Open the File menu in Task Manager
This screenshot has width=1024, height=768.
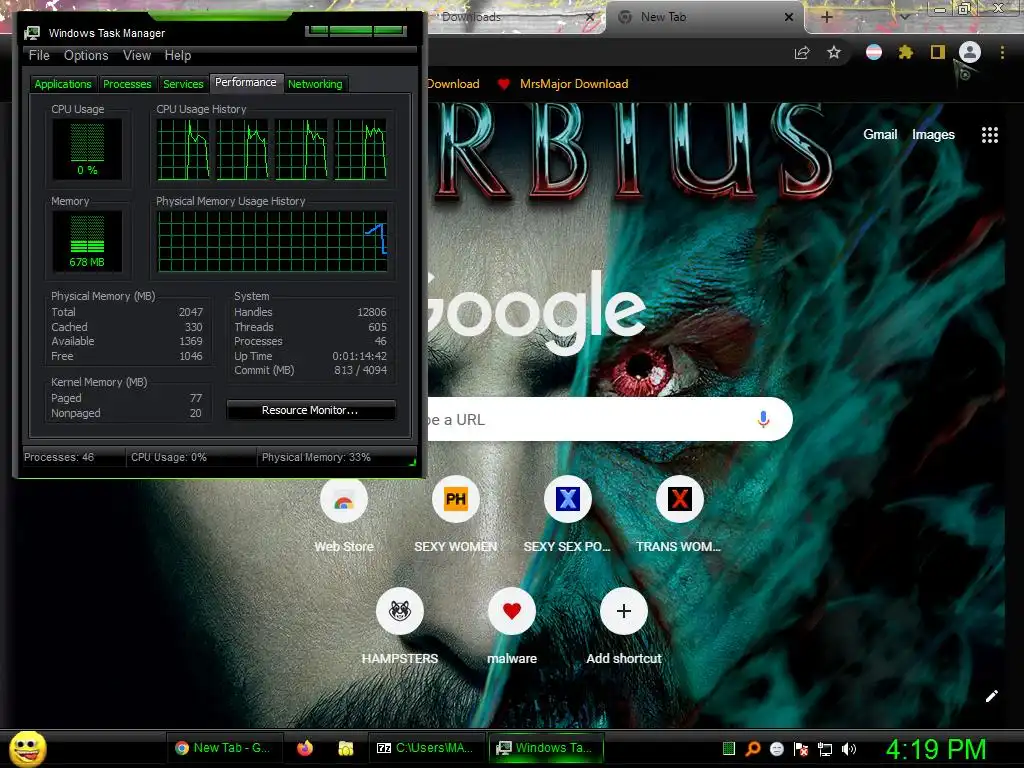click(39, 56)
